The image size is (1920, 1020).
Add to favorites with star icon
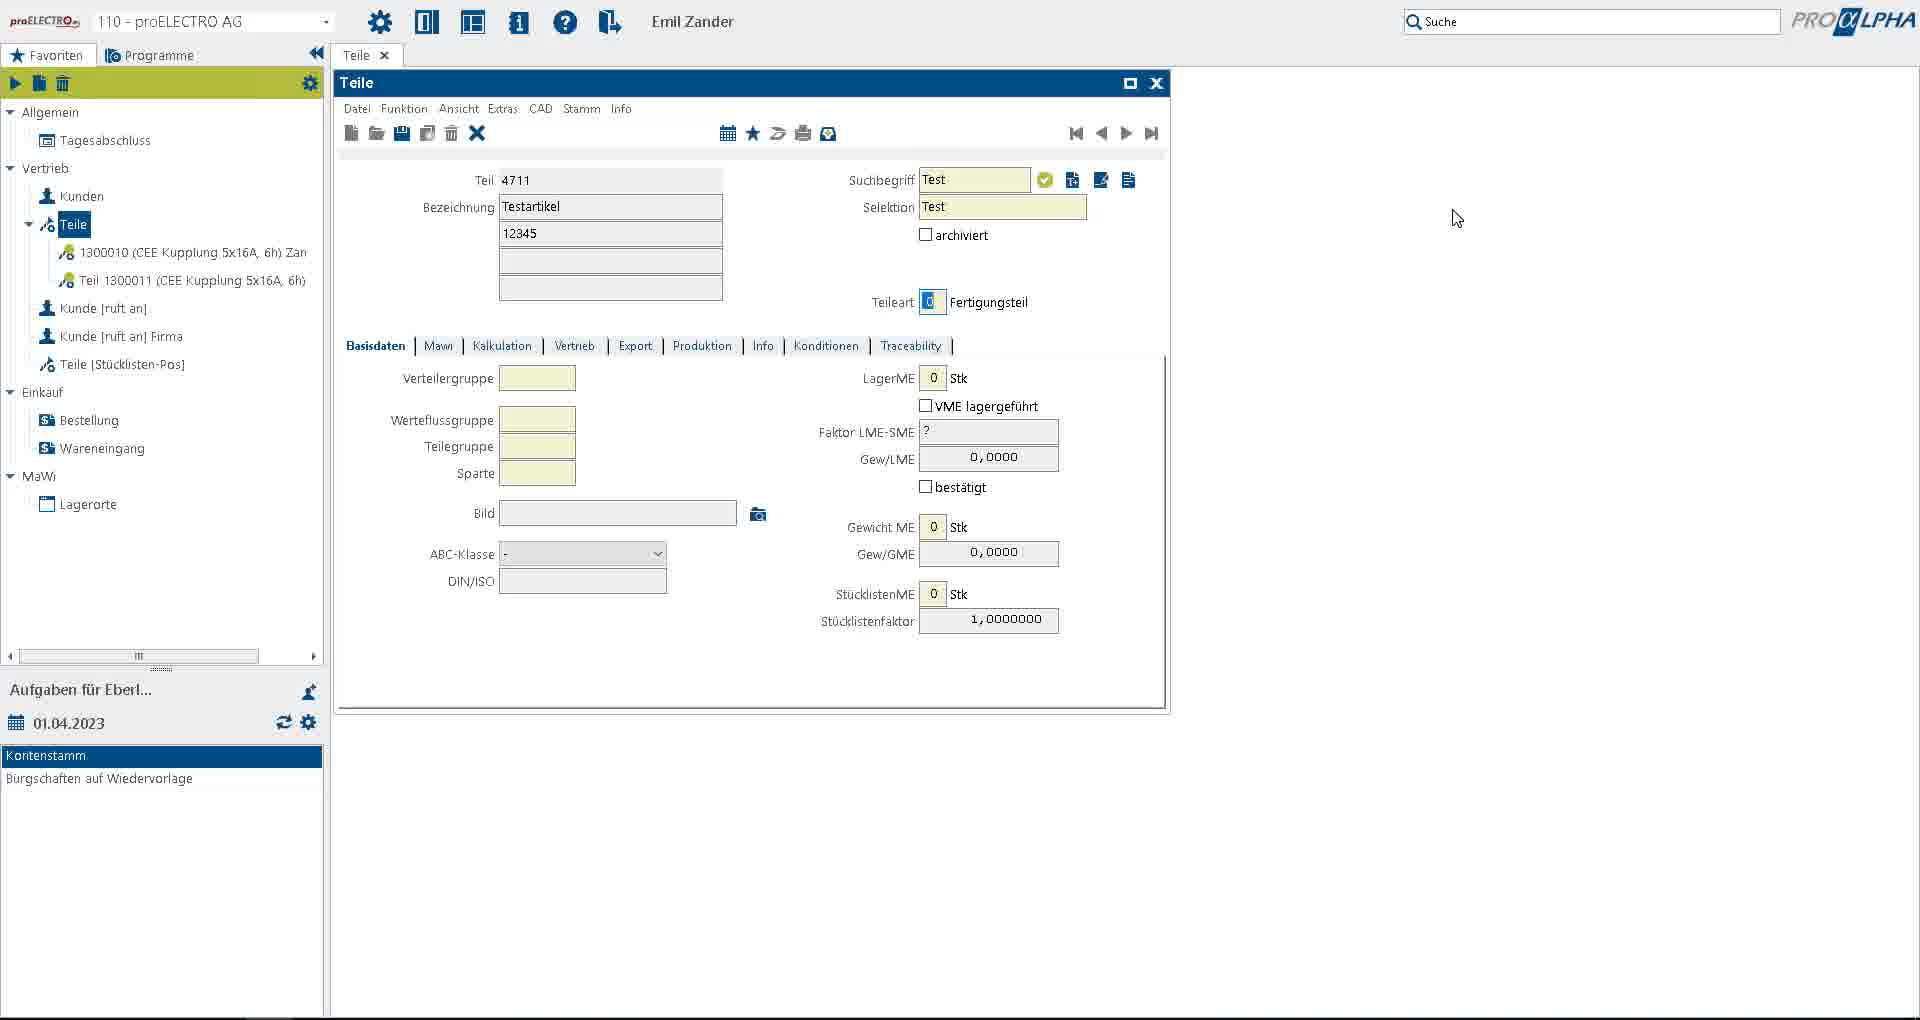tap(753, 133)
